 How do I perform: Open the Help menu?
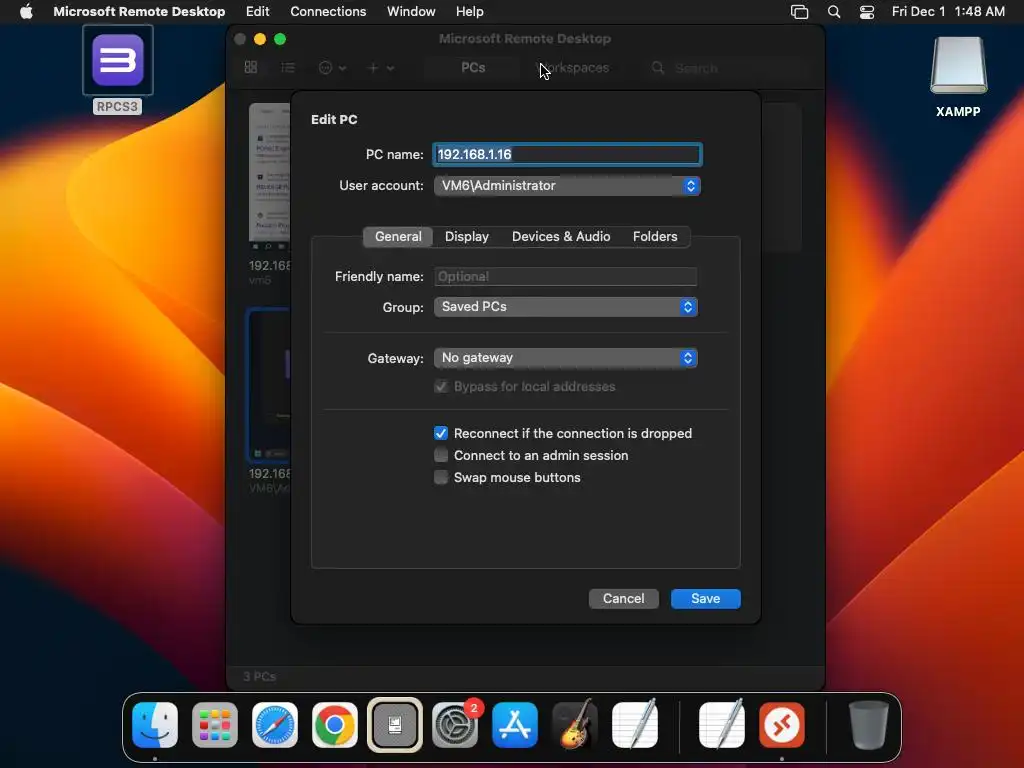click(470, 11)
